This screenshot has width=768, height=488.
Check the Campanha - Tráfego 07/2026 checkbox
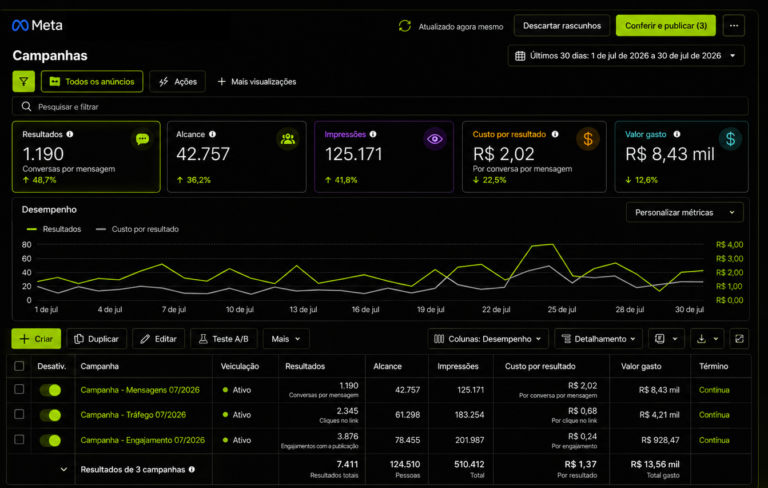[19, 414]
